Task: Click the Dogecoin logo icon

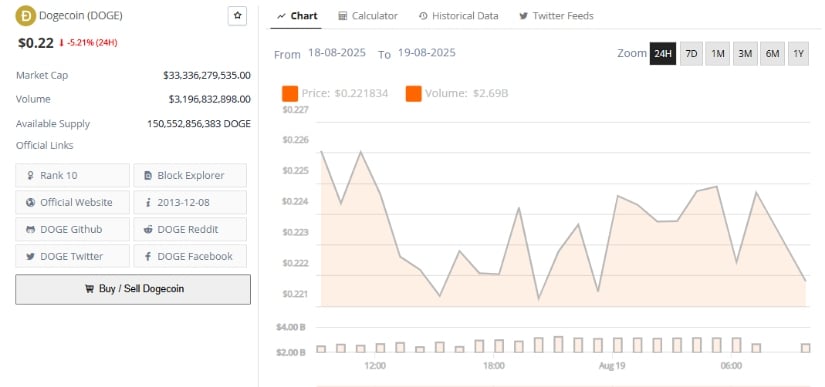Action: tap(25, 16)
